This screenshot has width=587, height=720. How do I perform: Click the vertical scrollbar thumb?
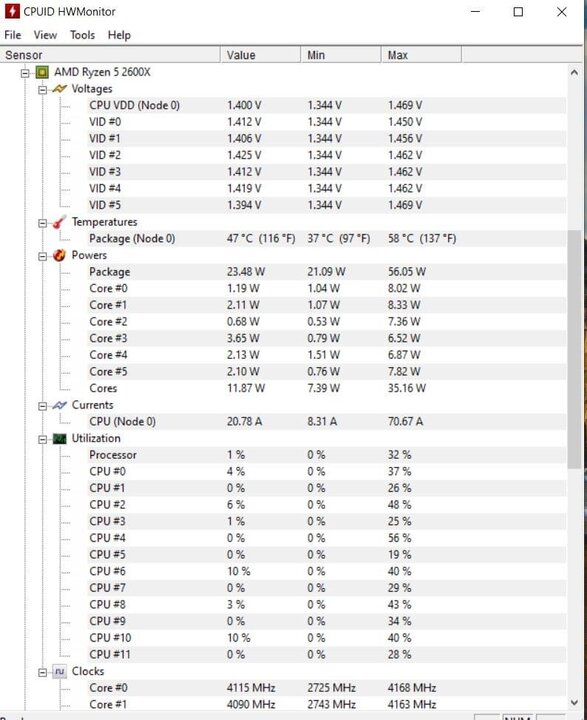click(x=574, y=349)
